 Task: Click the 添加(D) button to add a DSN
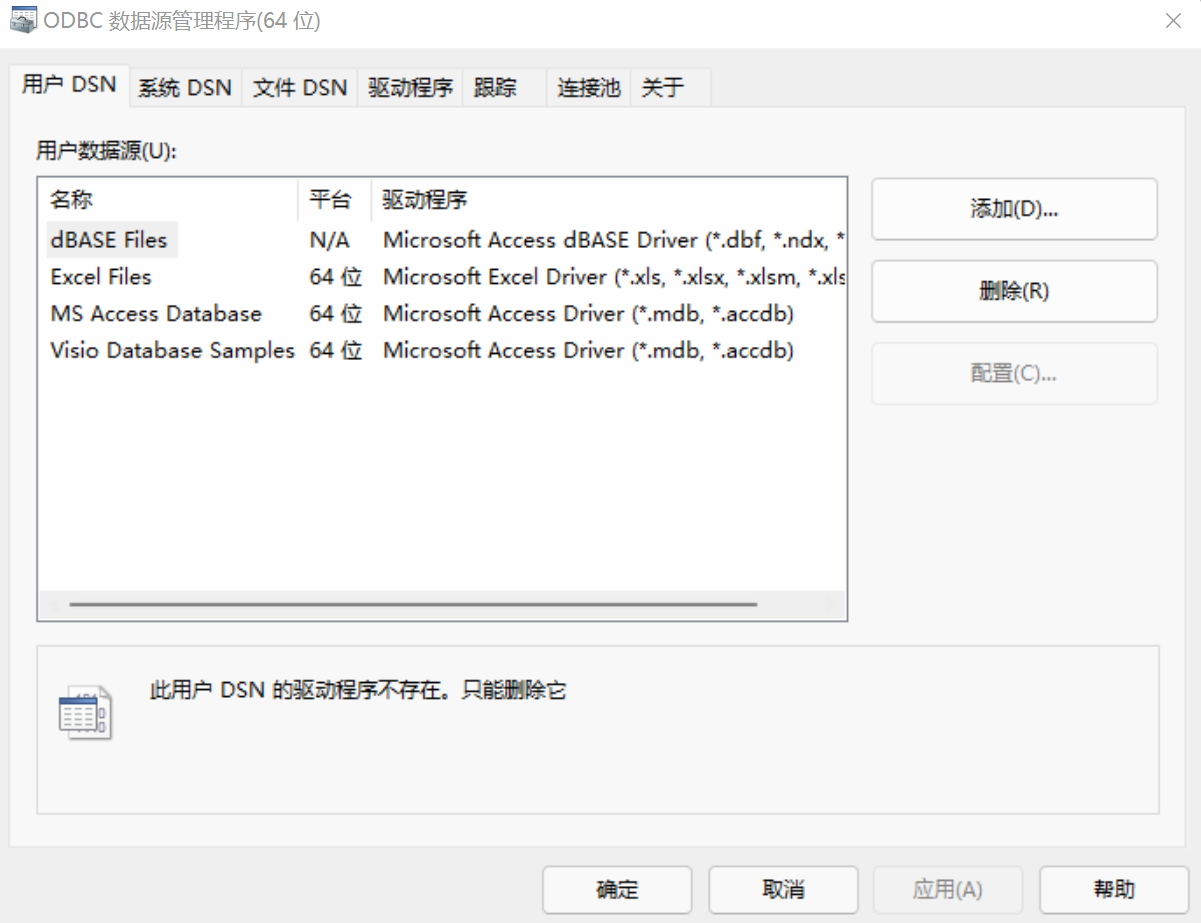pos(1013,209)
